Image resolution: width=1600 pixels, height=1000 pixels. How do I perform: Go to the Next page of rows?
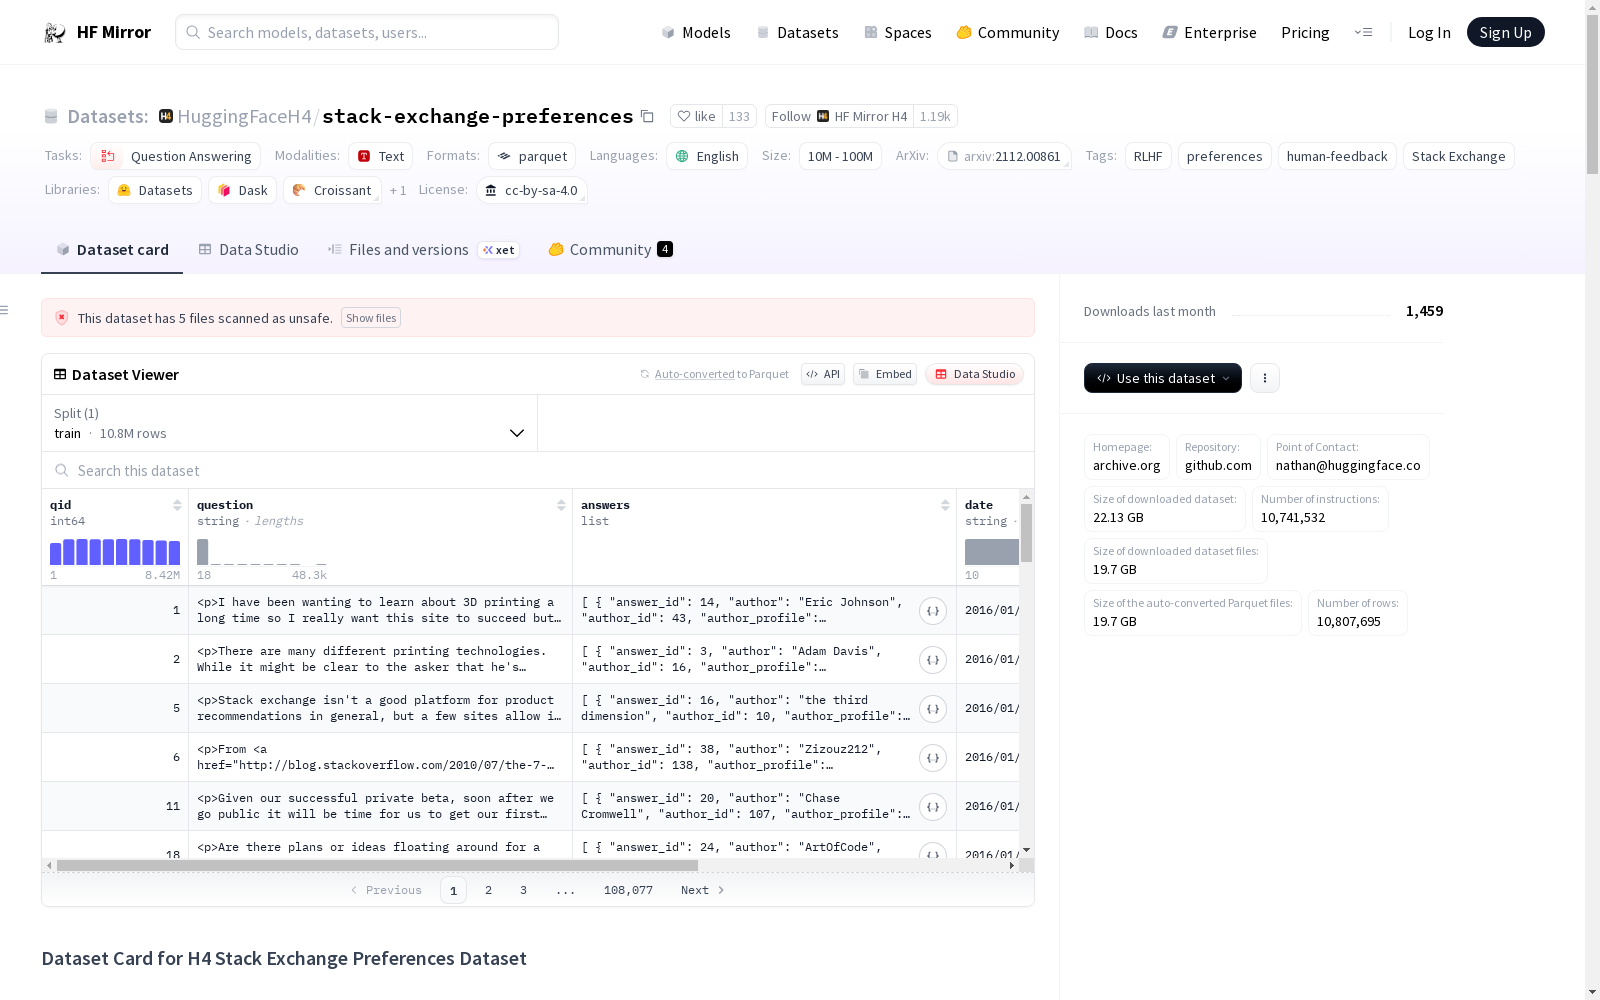[x=703, y=890]
